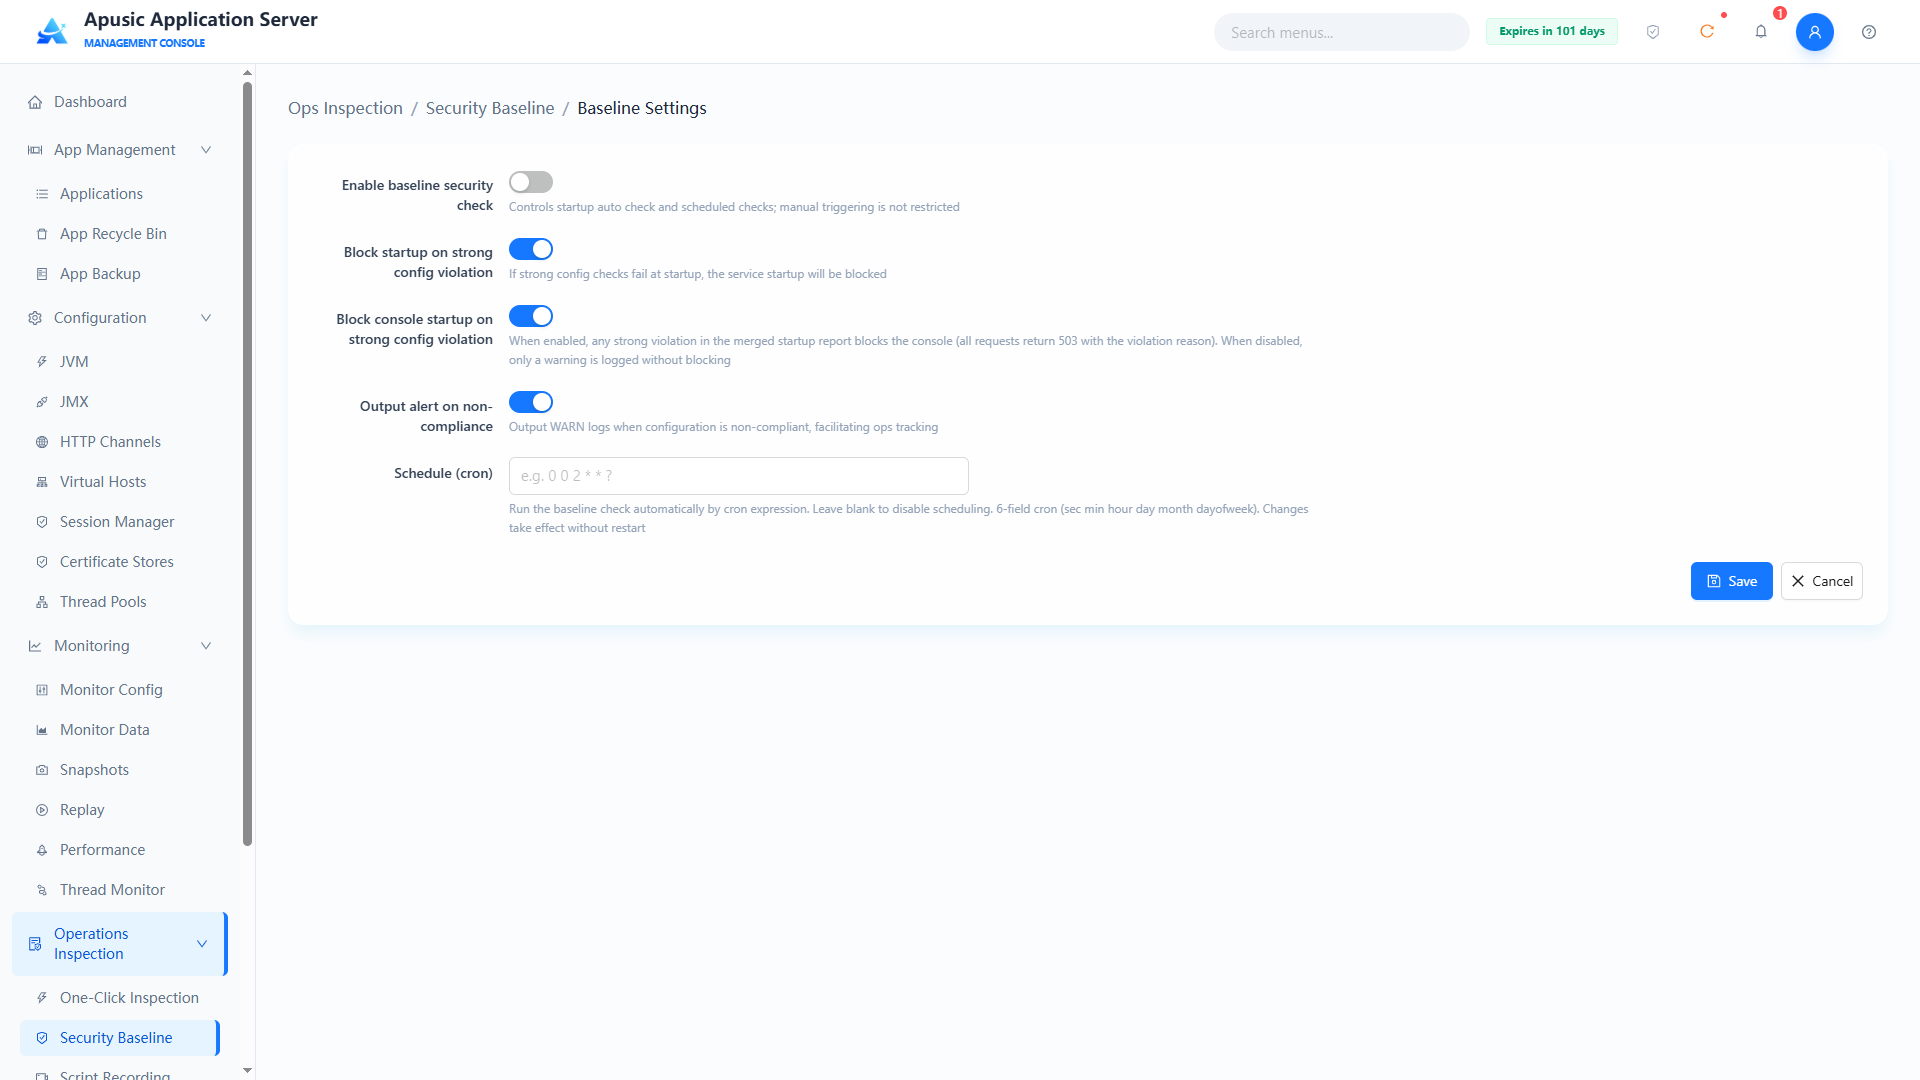This screenshot has width=1920, height=1080.
Task: Open the help question mark icon
Action: point(1869,32)
